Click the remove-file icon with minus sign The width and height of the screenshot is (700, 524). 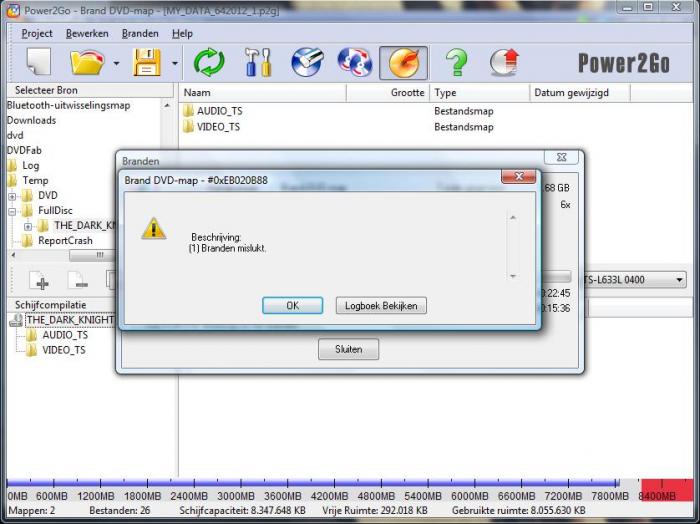pos(78,280)
